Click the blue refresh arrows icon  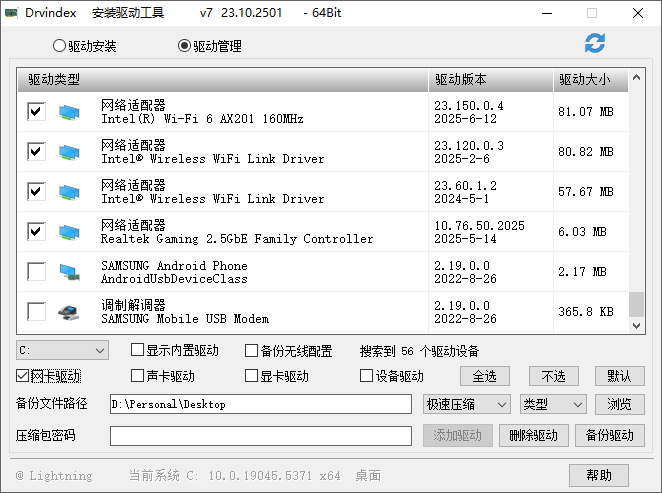(x=595, y=43)
